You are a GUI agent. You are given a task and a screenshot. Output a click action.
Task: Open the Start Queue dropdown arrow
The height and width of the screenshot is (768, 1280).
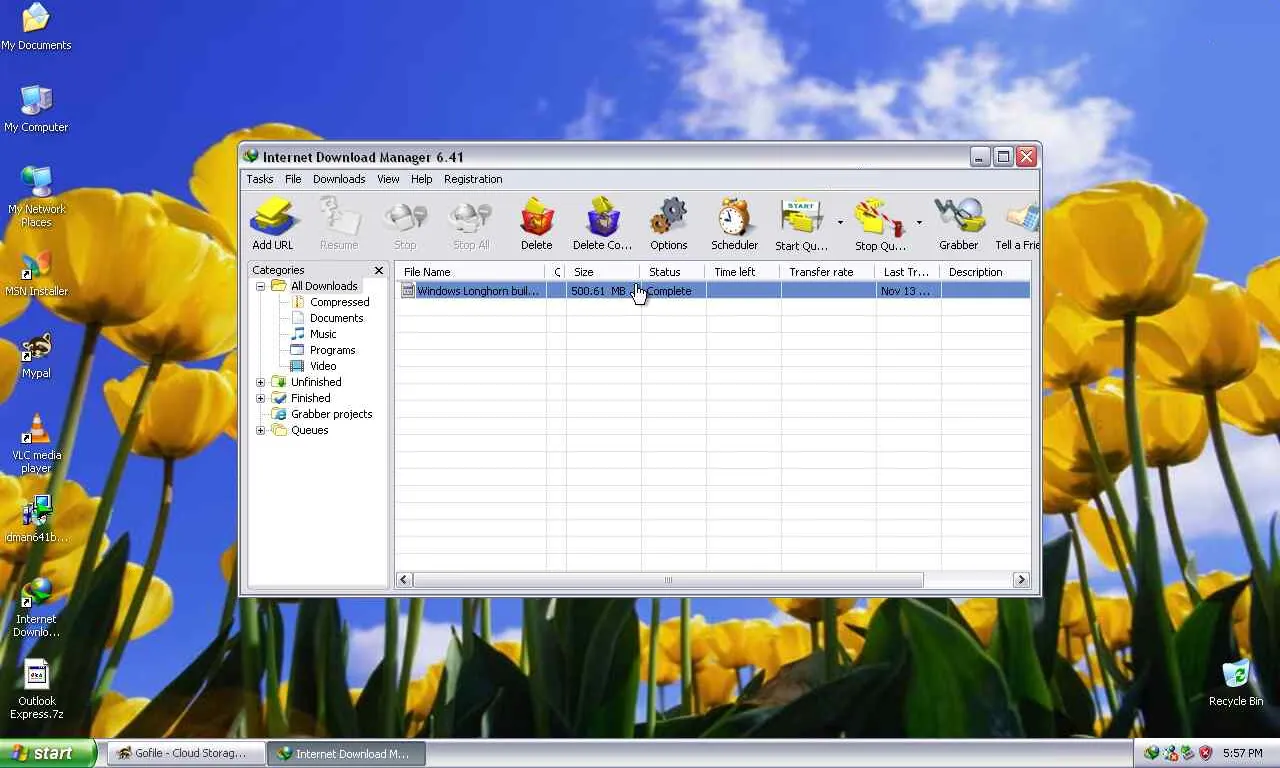(840, 222)
